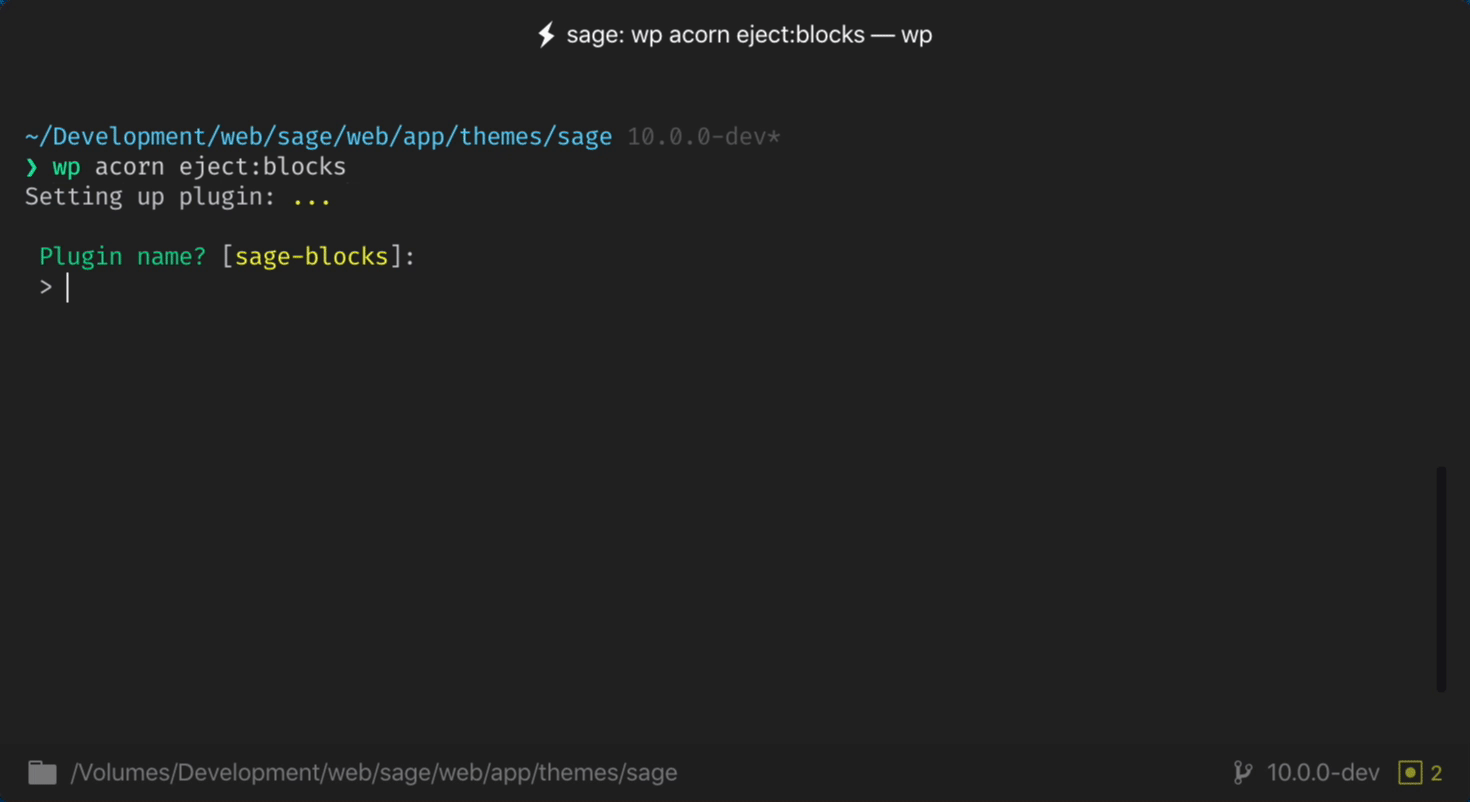Click the default value '[sage-blocks]'
The width and height of the screenshot is (1470, 802).
pyautogui.click(x=311, y=257)
